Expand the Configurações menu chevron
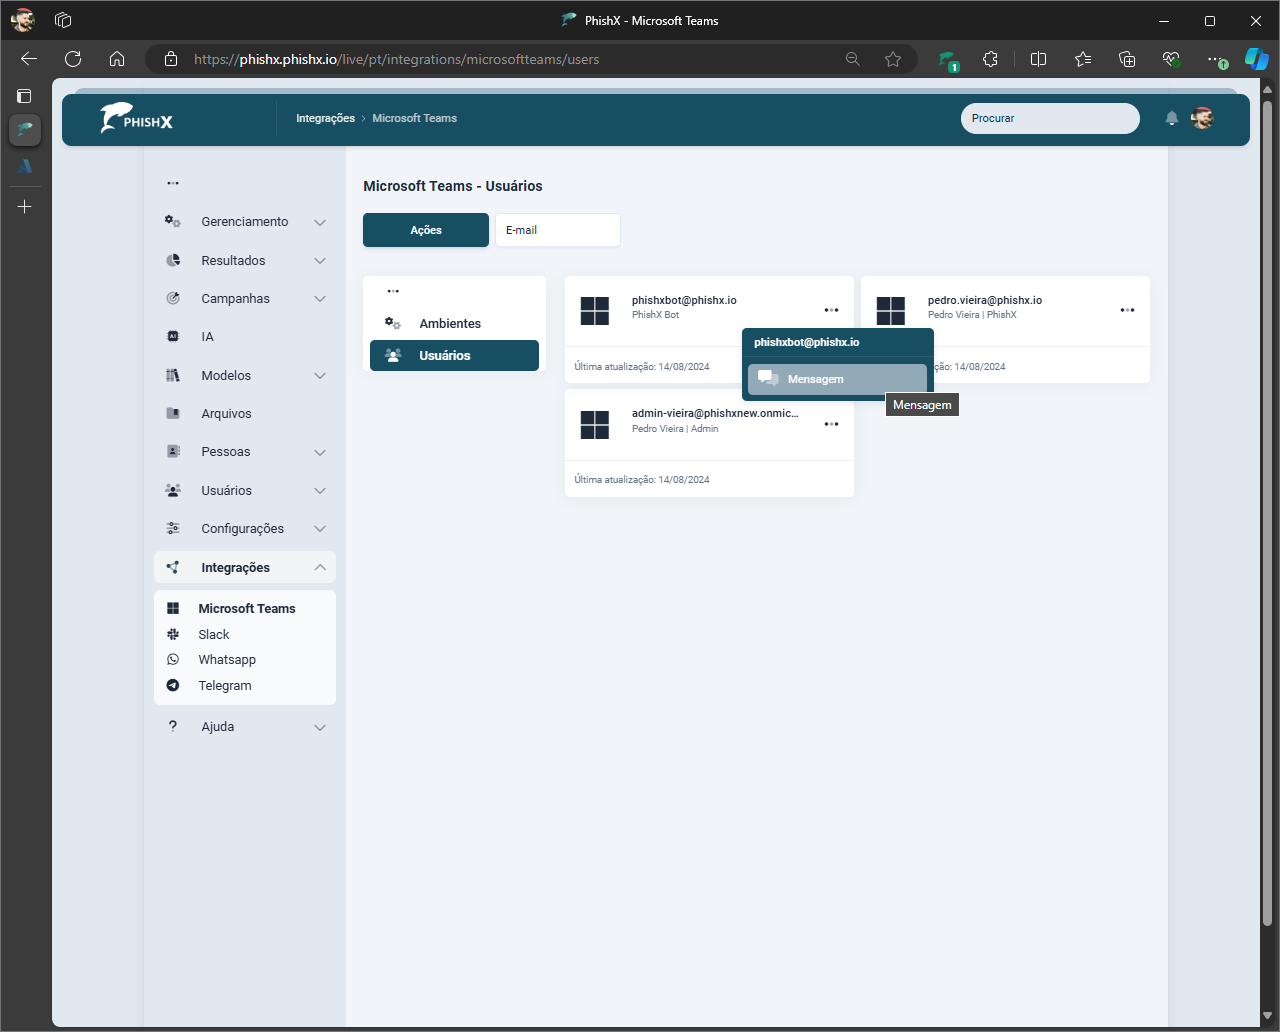 click(x=320, y=529)
